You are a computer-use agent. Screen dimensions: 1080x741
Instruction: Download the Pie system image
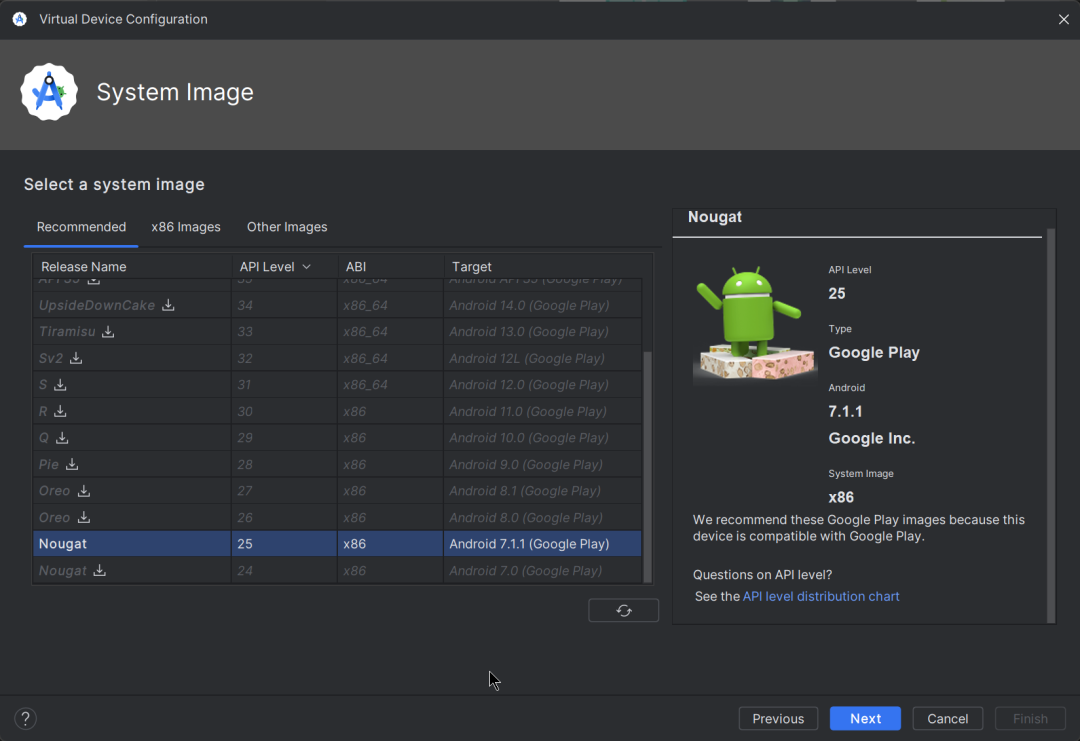[x=72, y=464]
